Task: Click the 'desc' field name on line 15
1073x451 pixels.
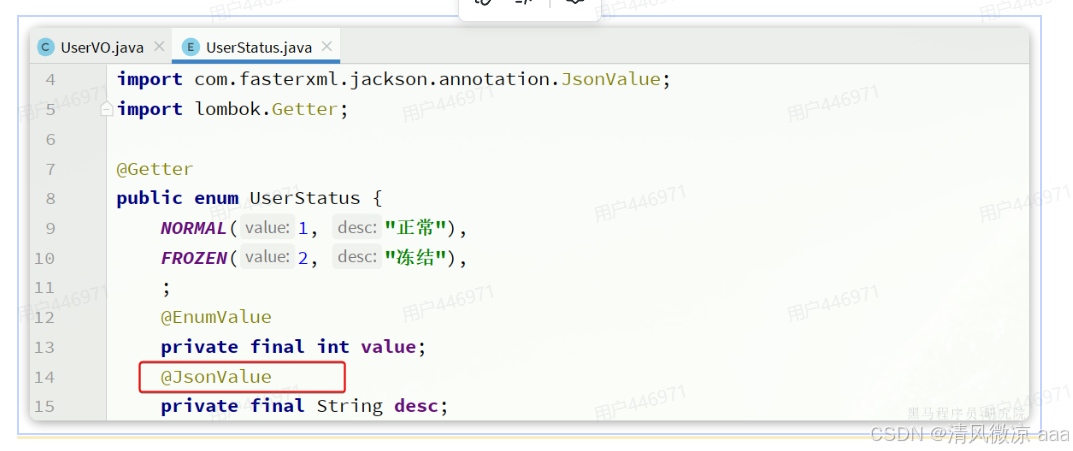Action: pos(415,407)
